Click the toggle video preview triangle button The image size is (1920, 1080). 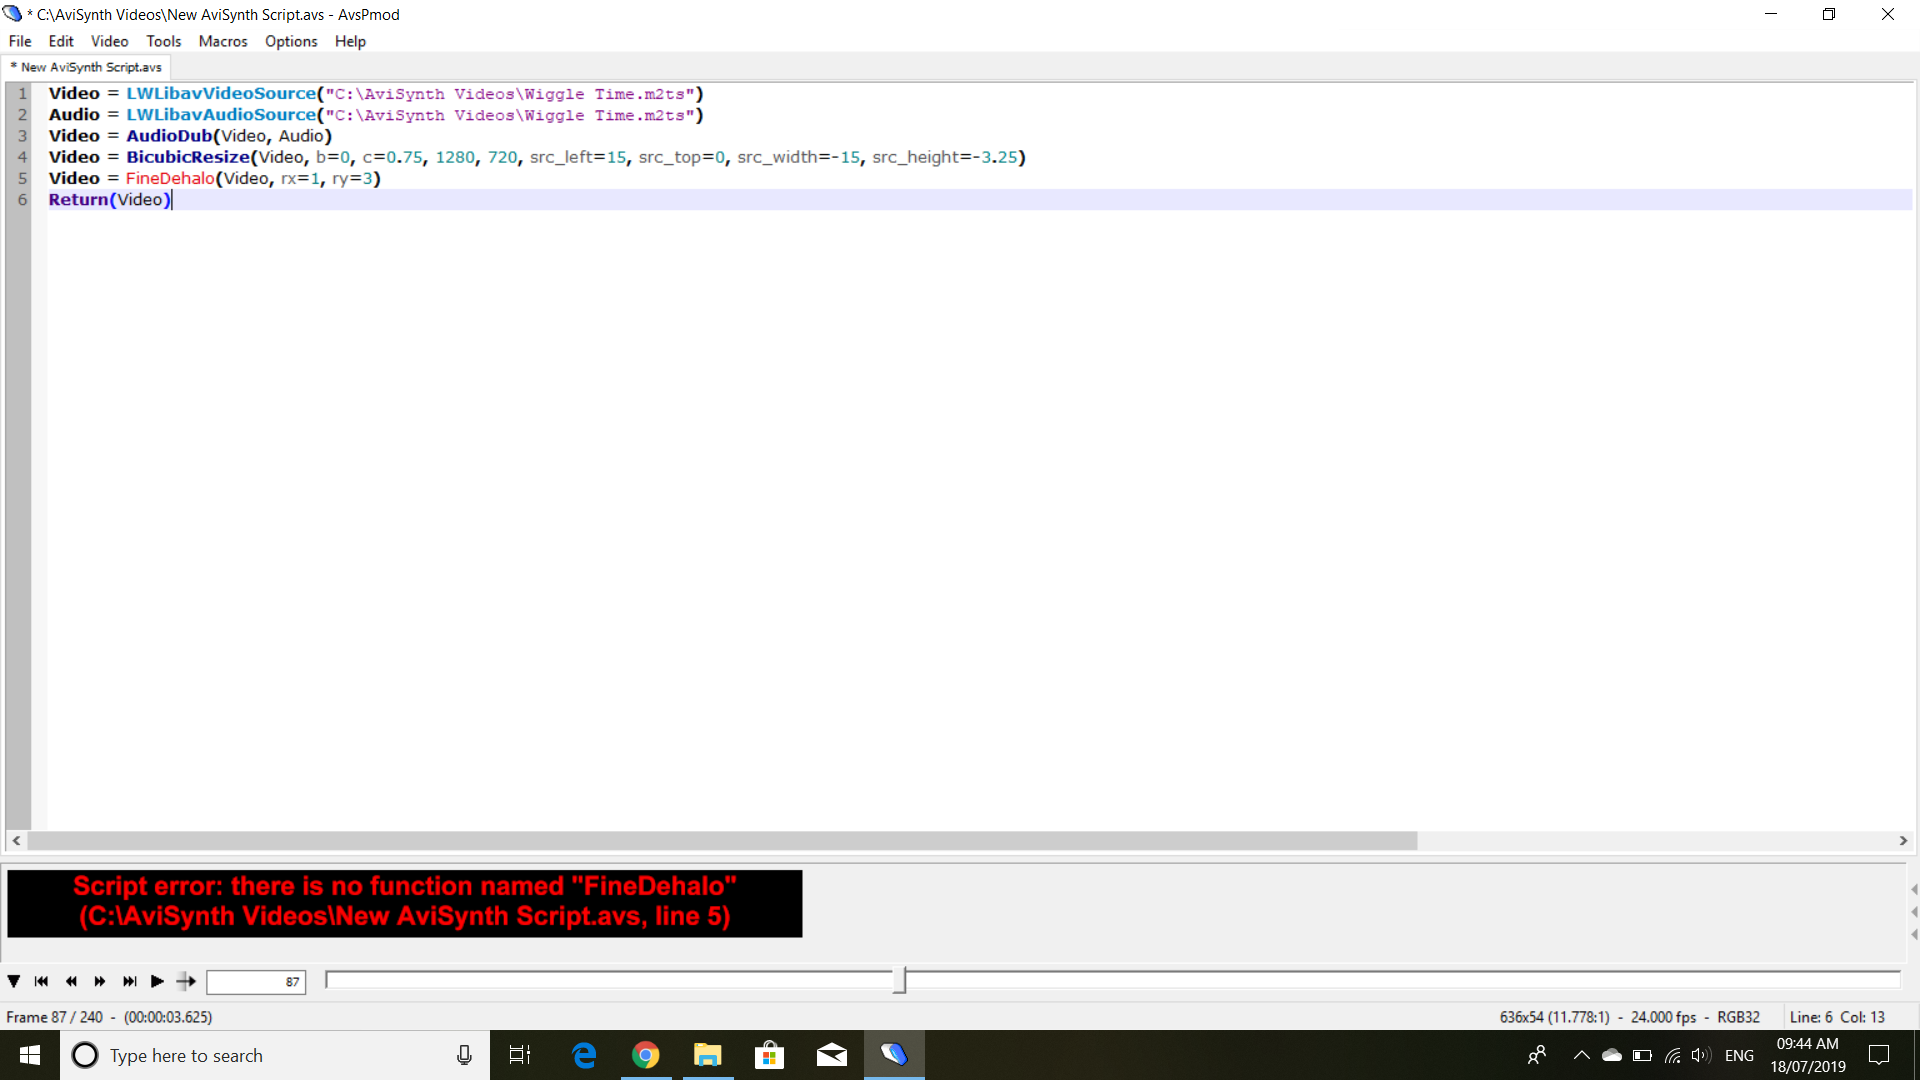[14, 981]
